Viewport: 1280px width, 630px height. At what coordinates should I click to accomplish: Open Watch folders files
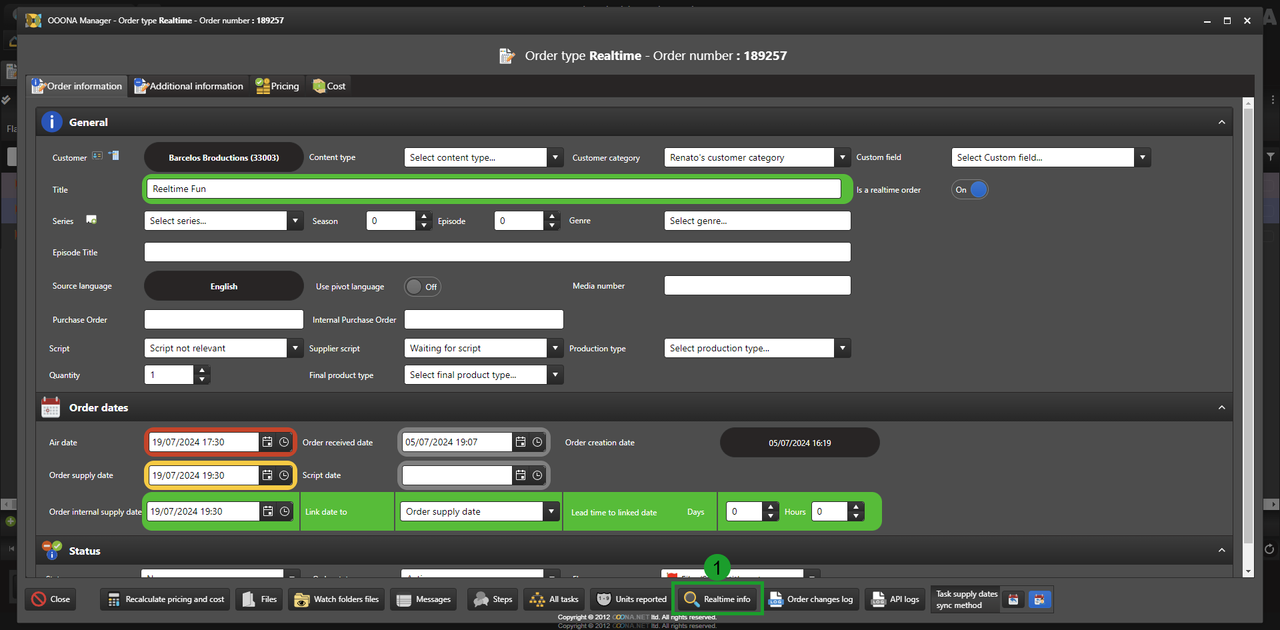click(336, 599)
